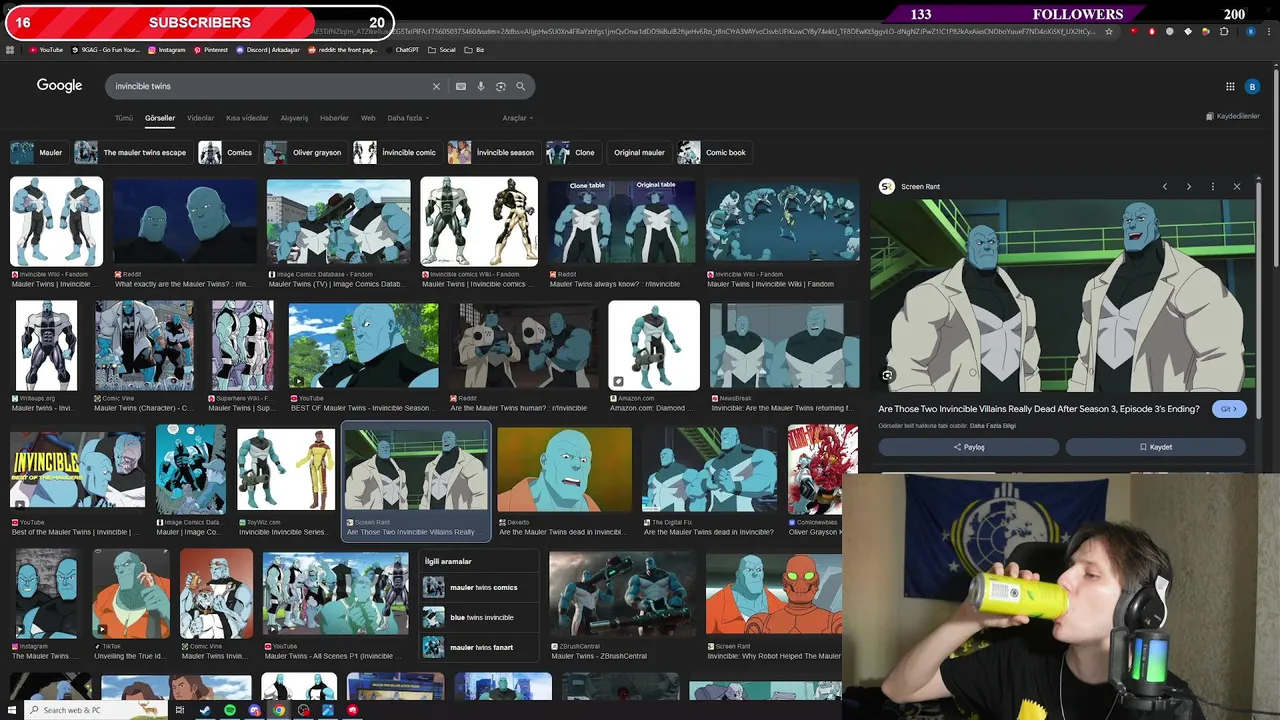The width and height of the screenshot is (1280, 720).
Task: Go to next image in preview panel
Action: click(x=1189, y=187)
